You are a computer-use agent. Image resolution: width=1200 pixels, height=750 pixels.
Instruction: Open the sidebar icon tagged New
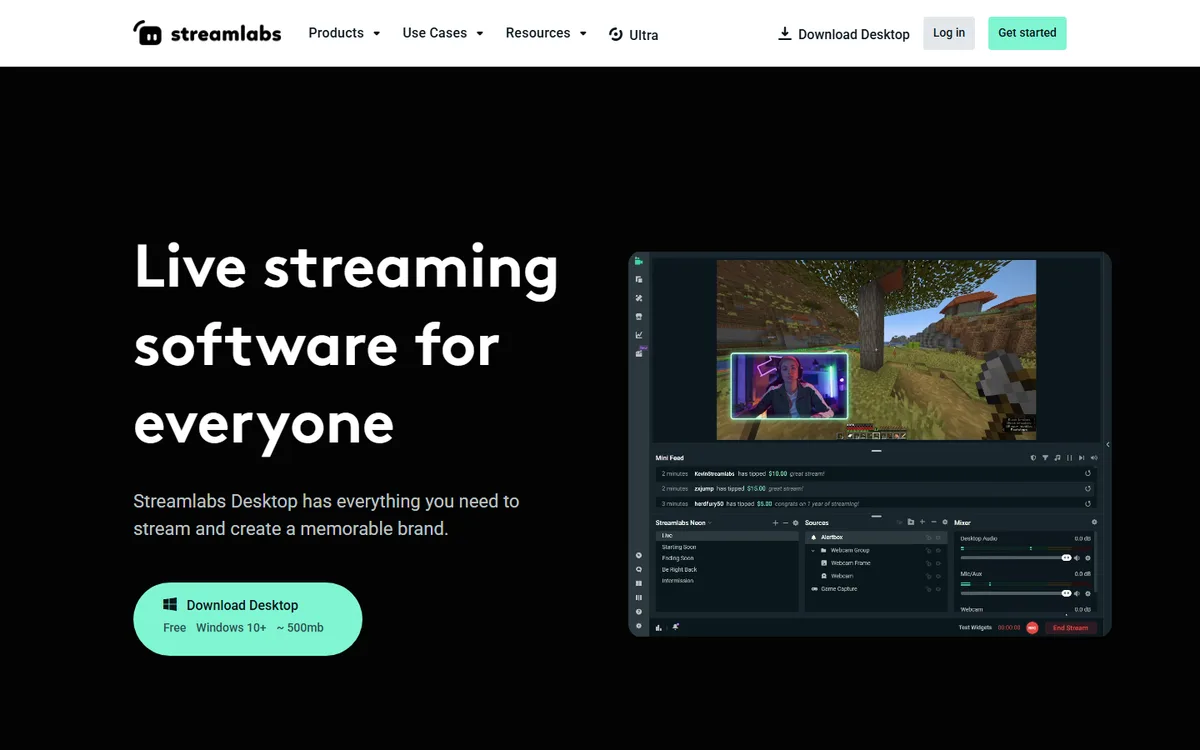640,352
